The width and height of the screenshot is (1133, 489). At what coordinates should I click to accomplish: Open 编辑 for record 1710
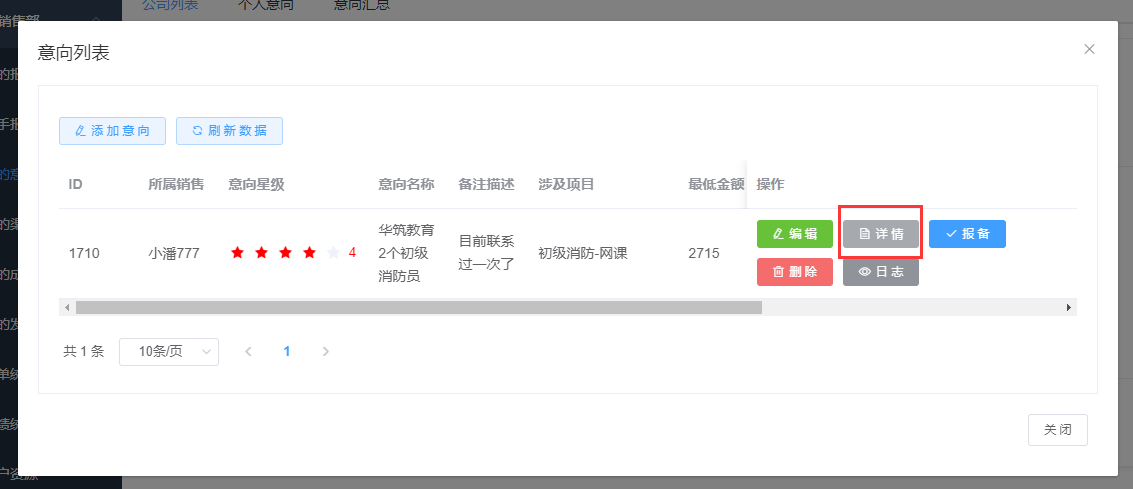pyautogui.click(x=794, y=234)
